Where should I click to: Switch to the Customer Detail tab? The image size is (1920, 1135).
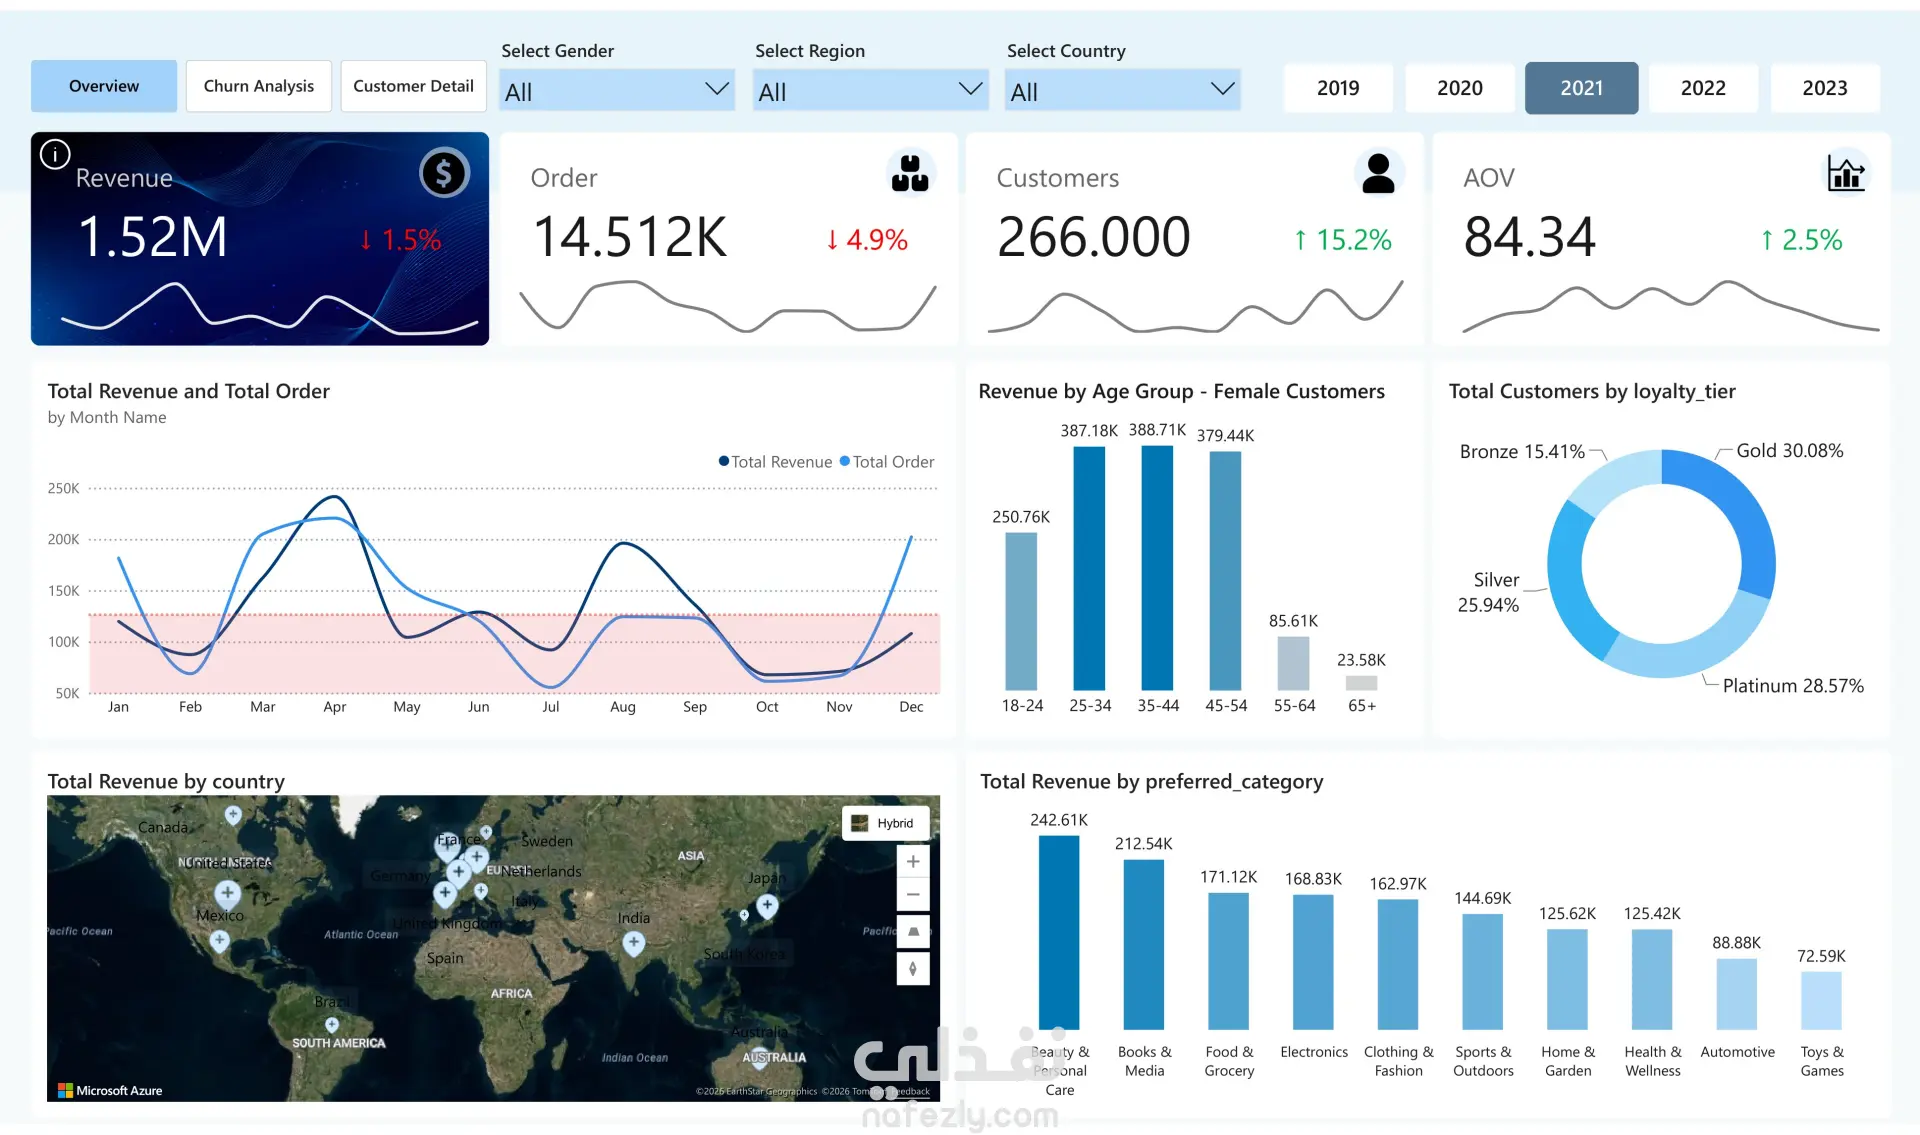pyautogui.click(x=413, y=86)
